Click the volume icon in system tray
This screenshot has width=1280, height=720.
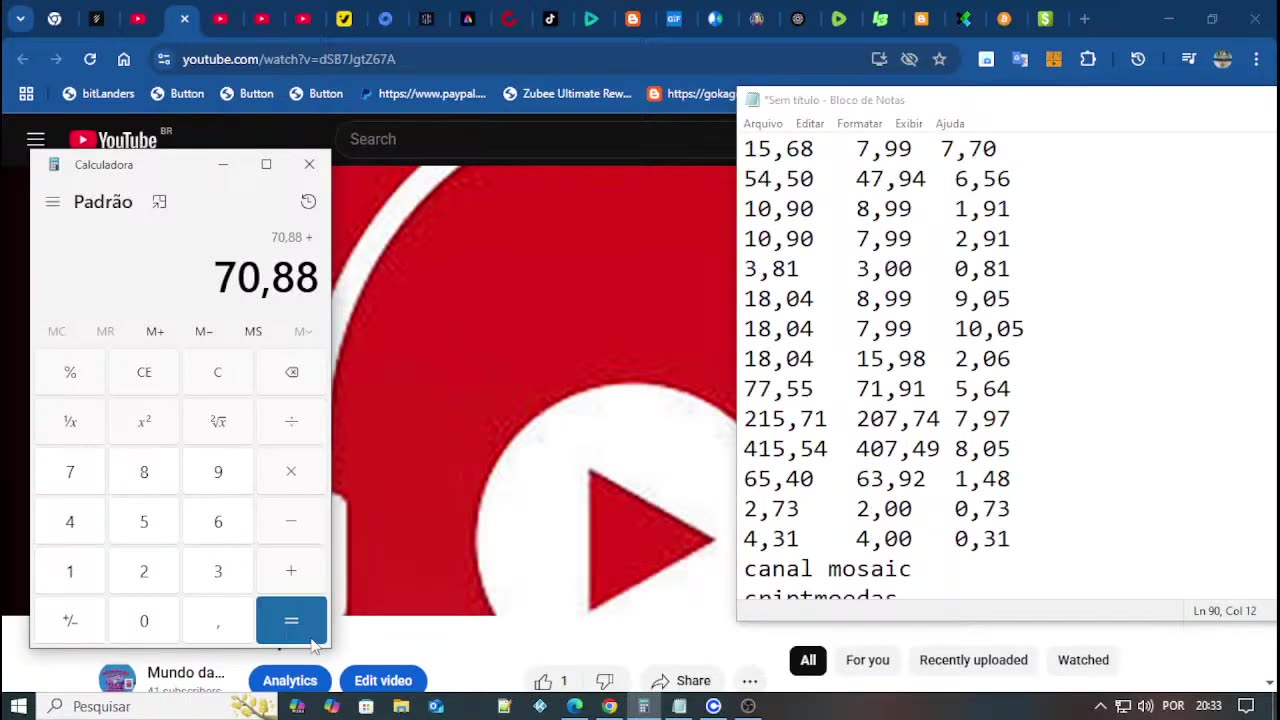click(x=1146, y=706)
